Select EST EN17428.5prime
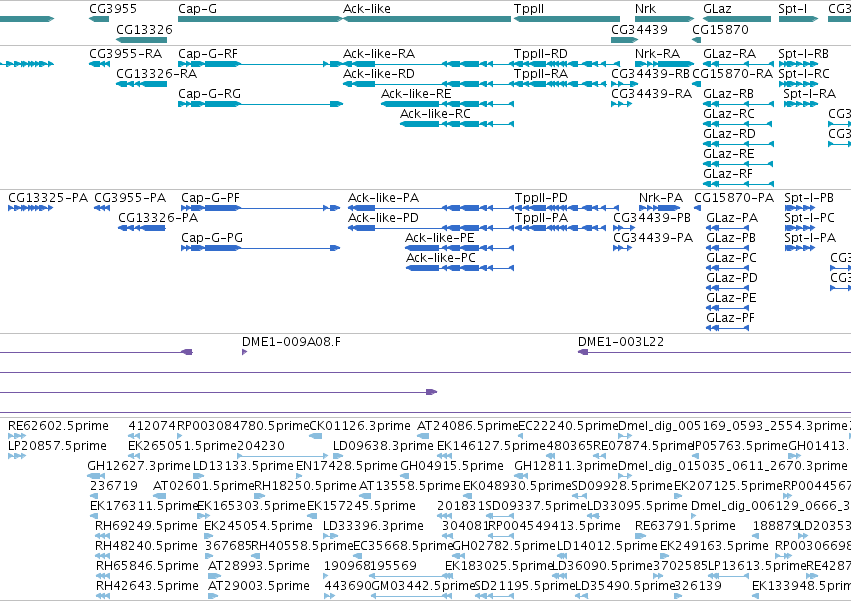Viewport: 851px width, 601px height. point(347,466)
